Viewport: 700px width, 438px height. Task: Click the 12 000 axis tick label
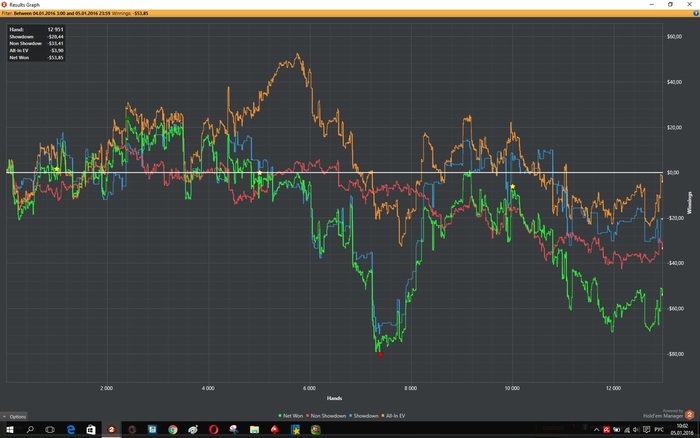click(613, 388)
